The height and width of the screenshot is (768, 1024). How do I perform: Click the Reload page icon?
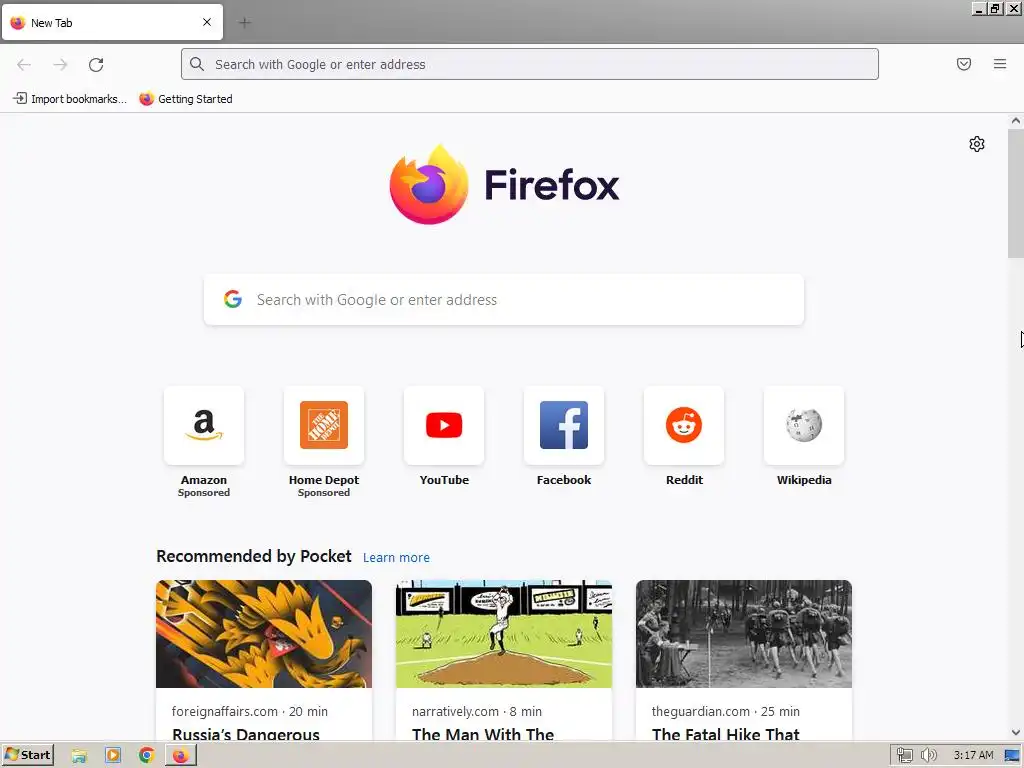(96, 65)
